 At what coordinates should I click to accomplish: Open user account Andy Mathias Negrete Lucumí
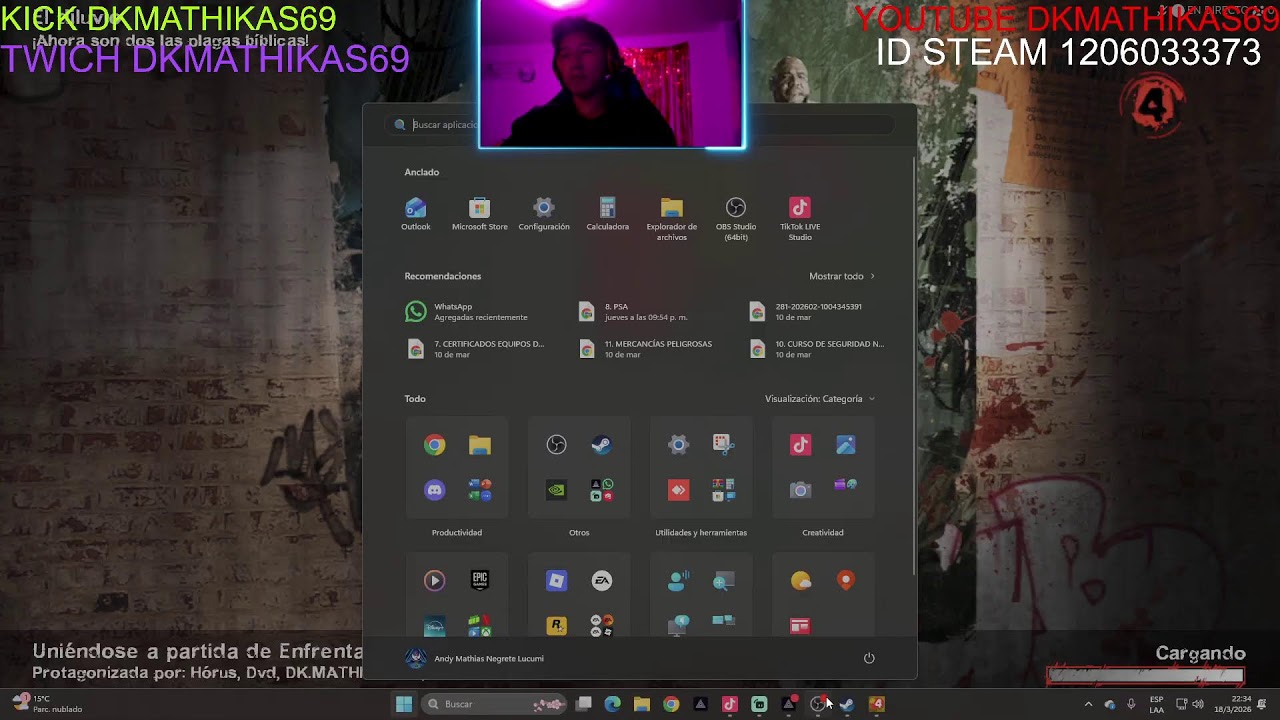tap(475, 658)
